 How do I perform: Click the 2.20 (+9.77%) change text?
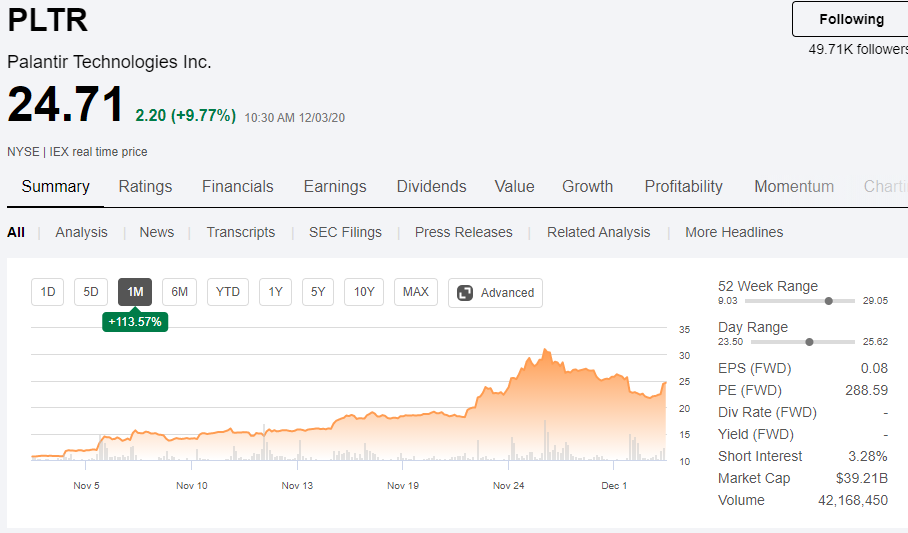(x=185, y=115)
